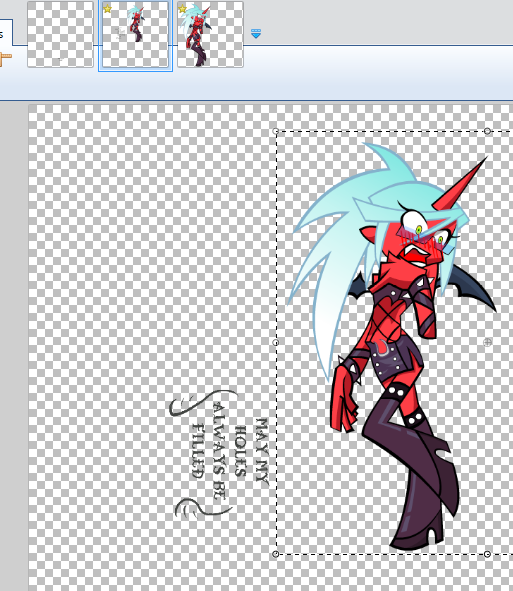Click the left-middle selection edge handle
This screenshot has width=513, height=591.
[276, 342]
